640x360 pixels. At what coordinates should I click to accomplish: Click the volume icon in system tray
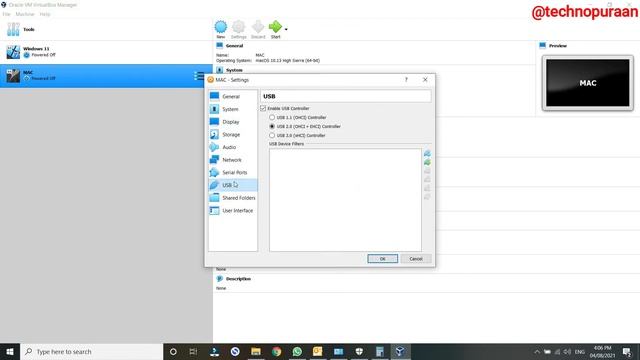[x=568, y=352]
